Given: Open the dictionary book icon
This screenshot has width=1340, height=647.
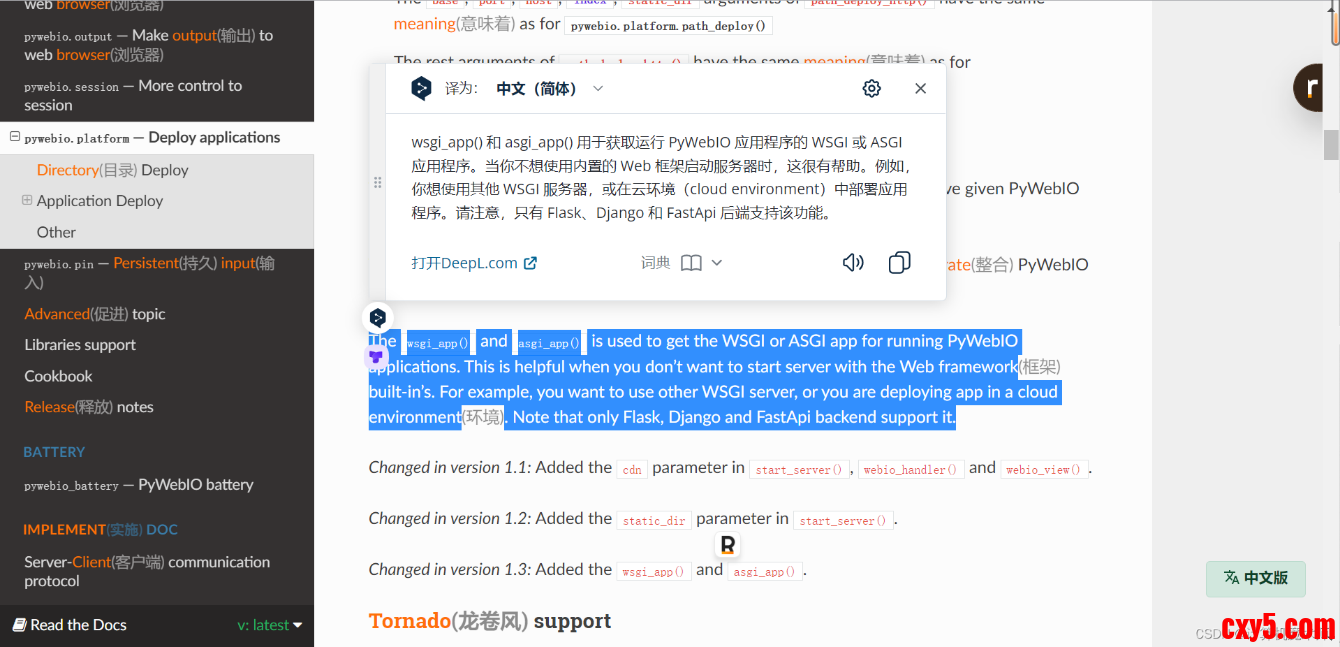Looking at the screenshot, I should (x=691, y=262).
